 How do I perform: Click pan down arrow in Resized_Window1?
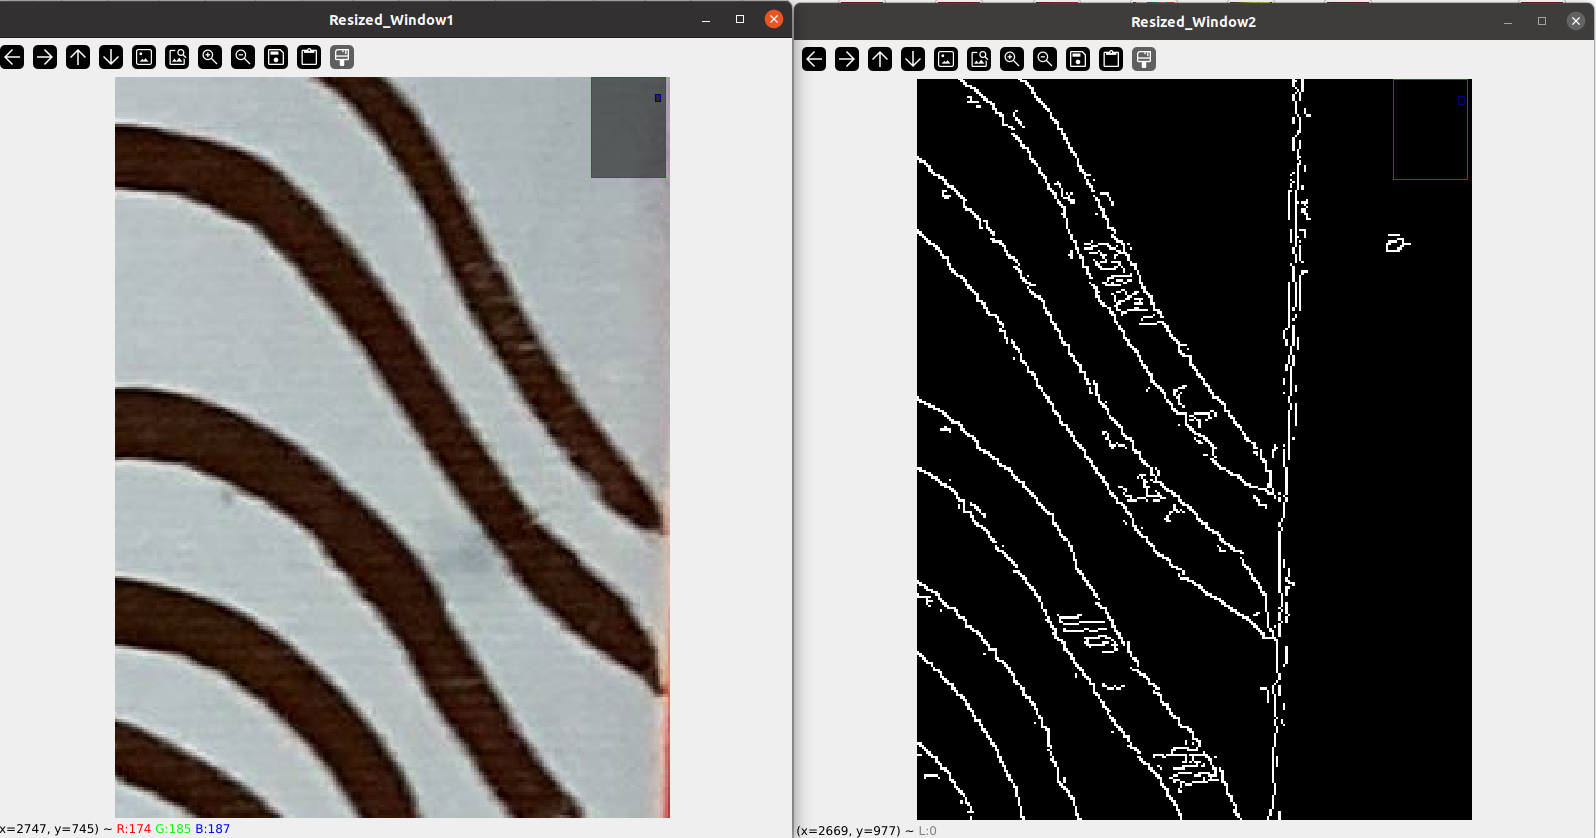[111, 57]
